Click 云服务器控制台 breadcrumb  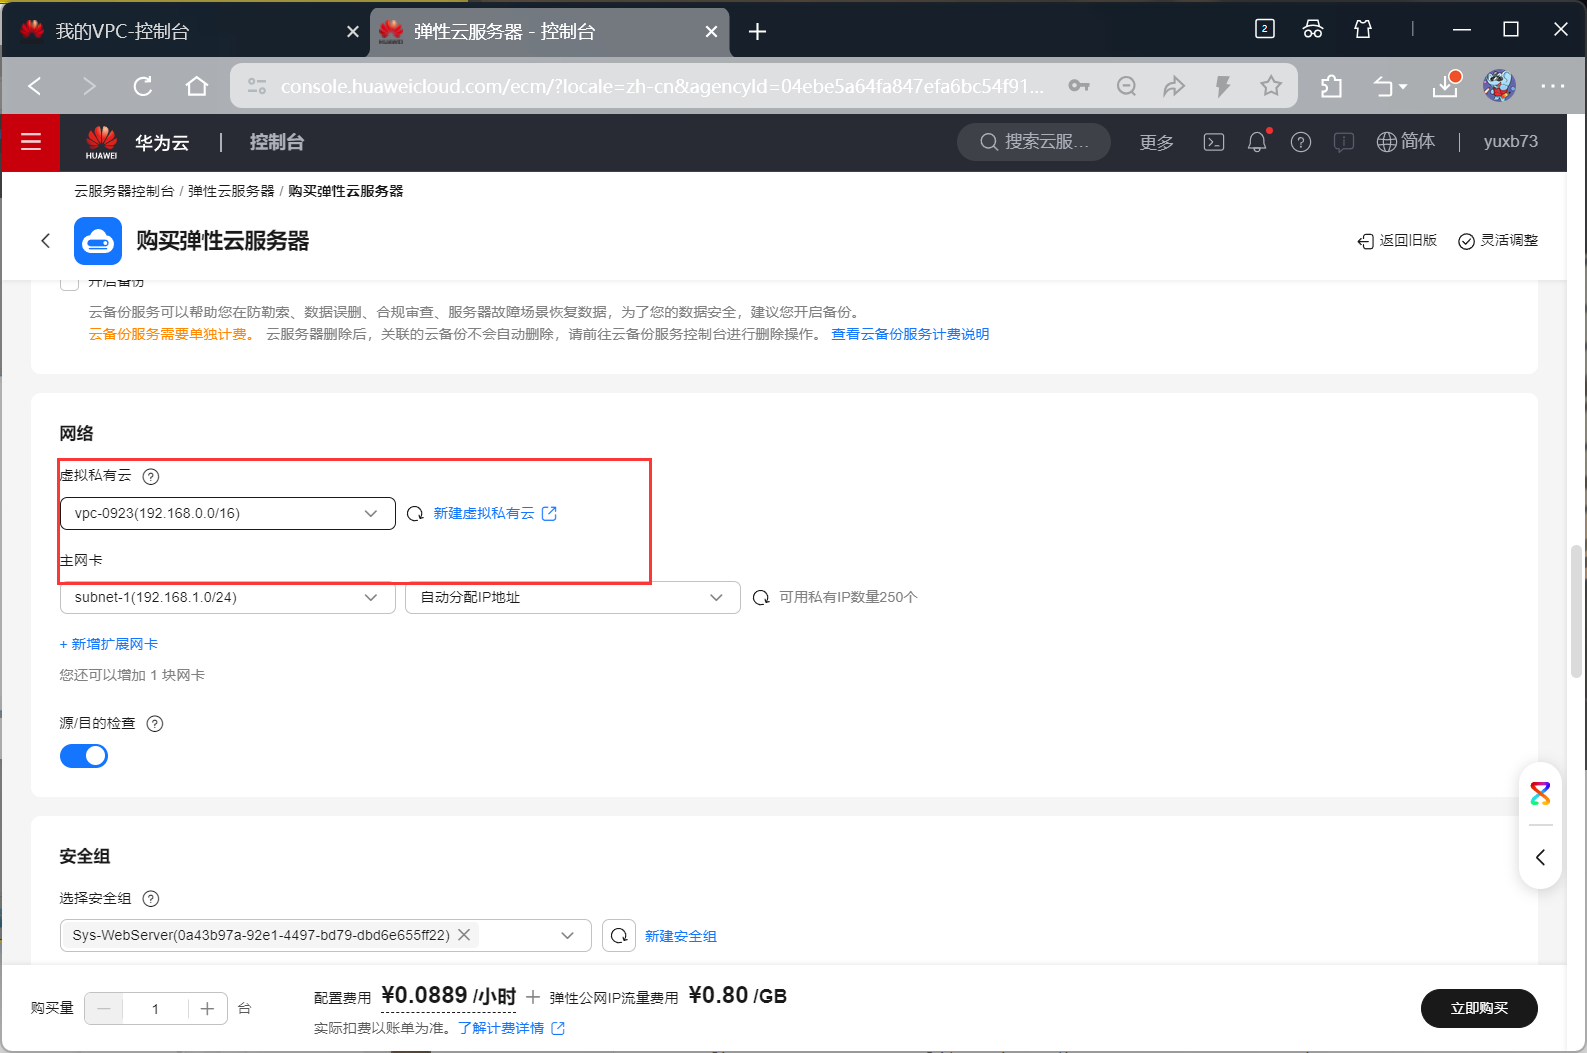coord(124,191)
